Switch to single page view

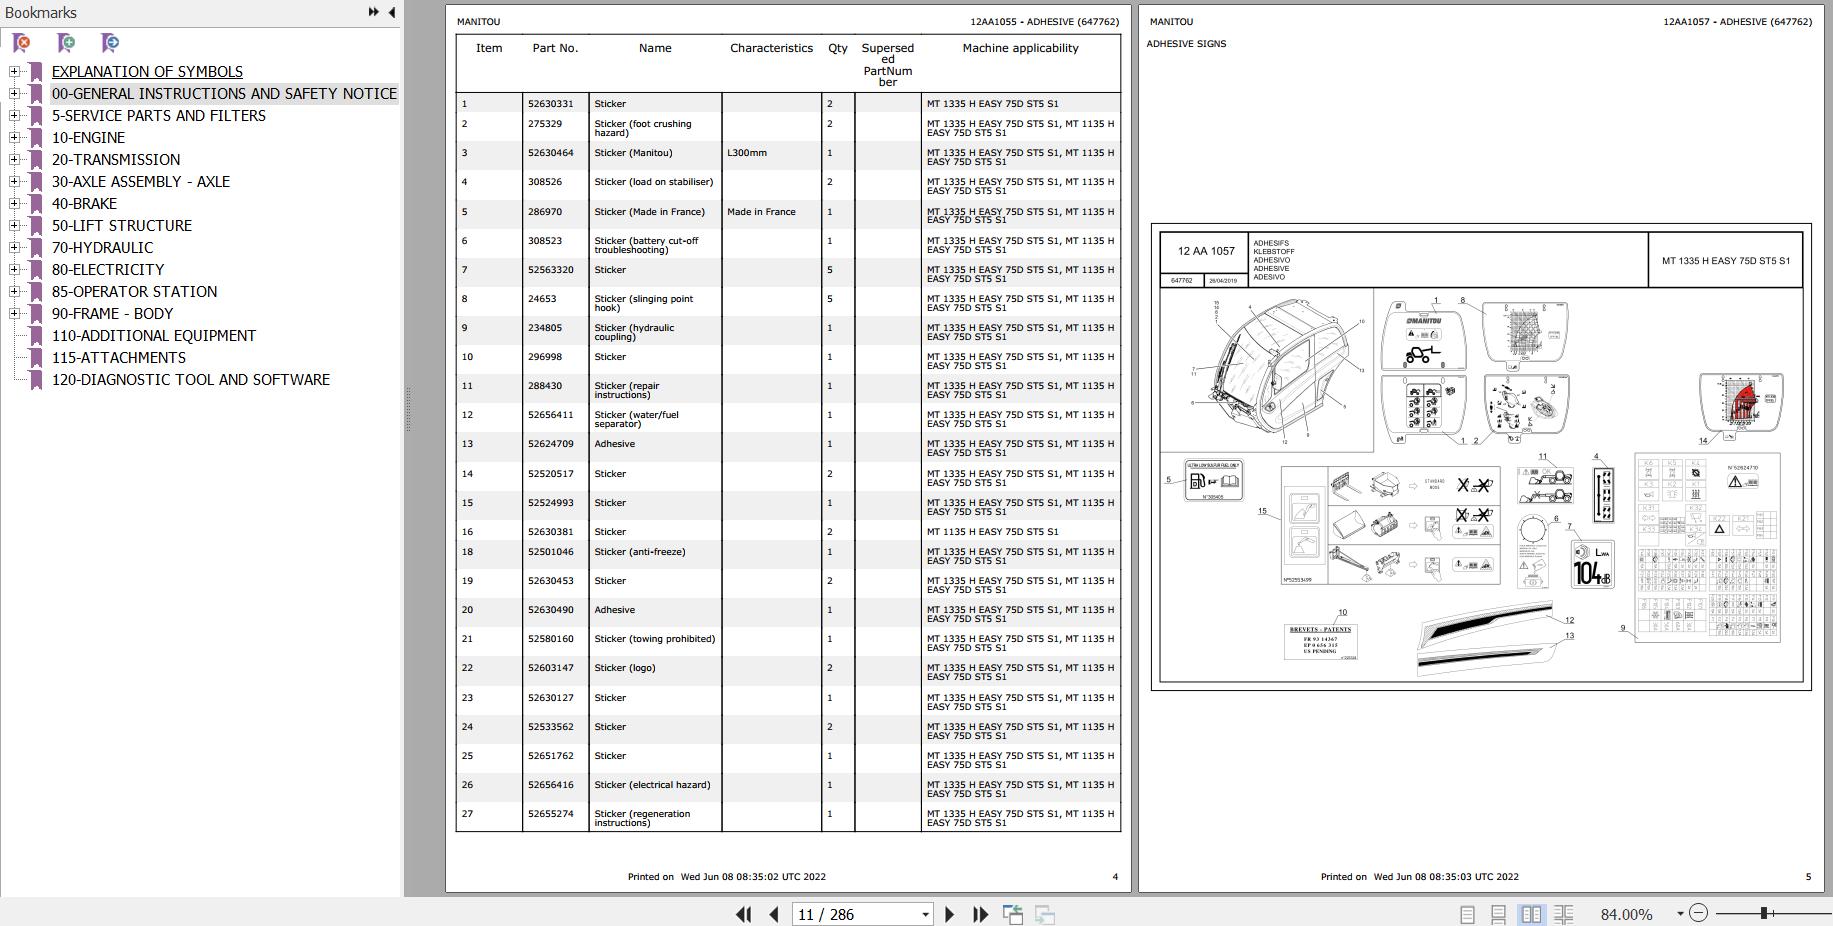click(x=1468, y=914)
